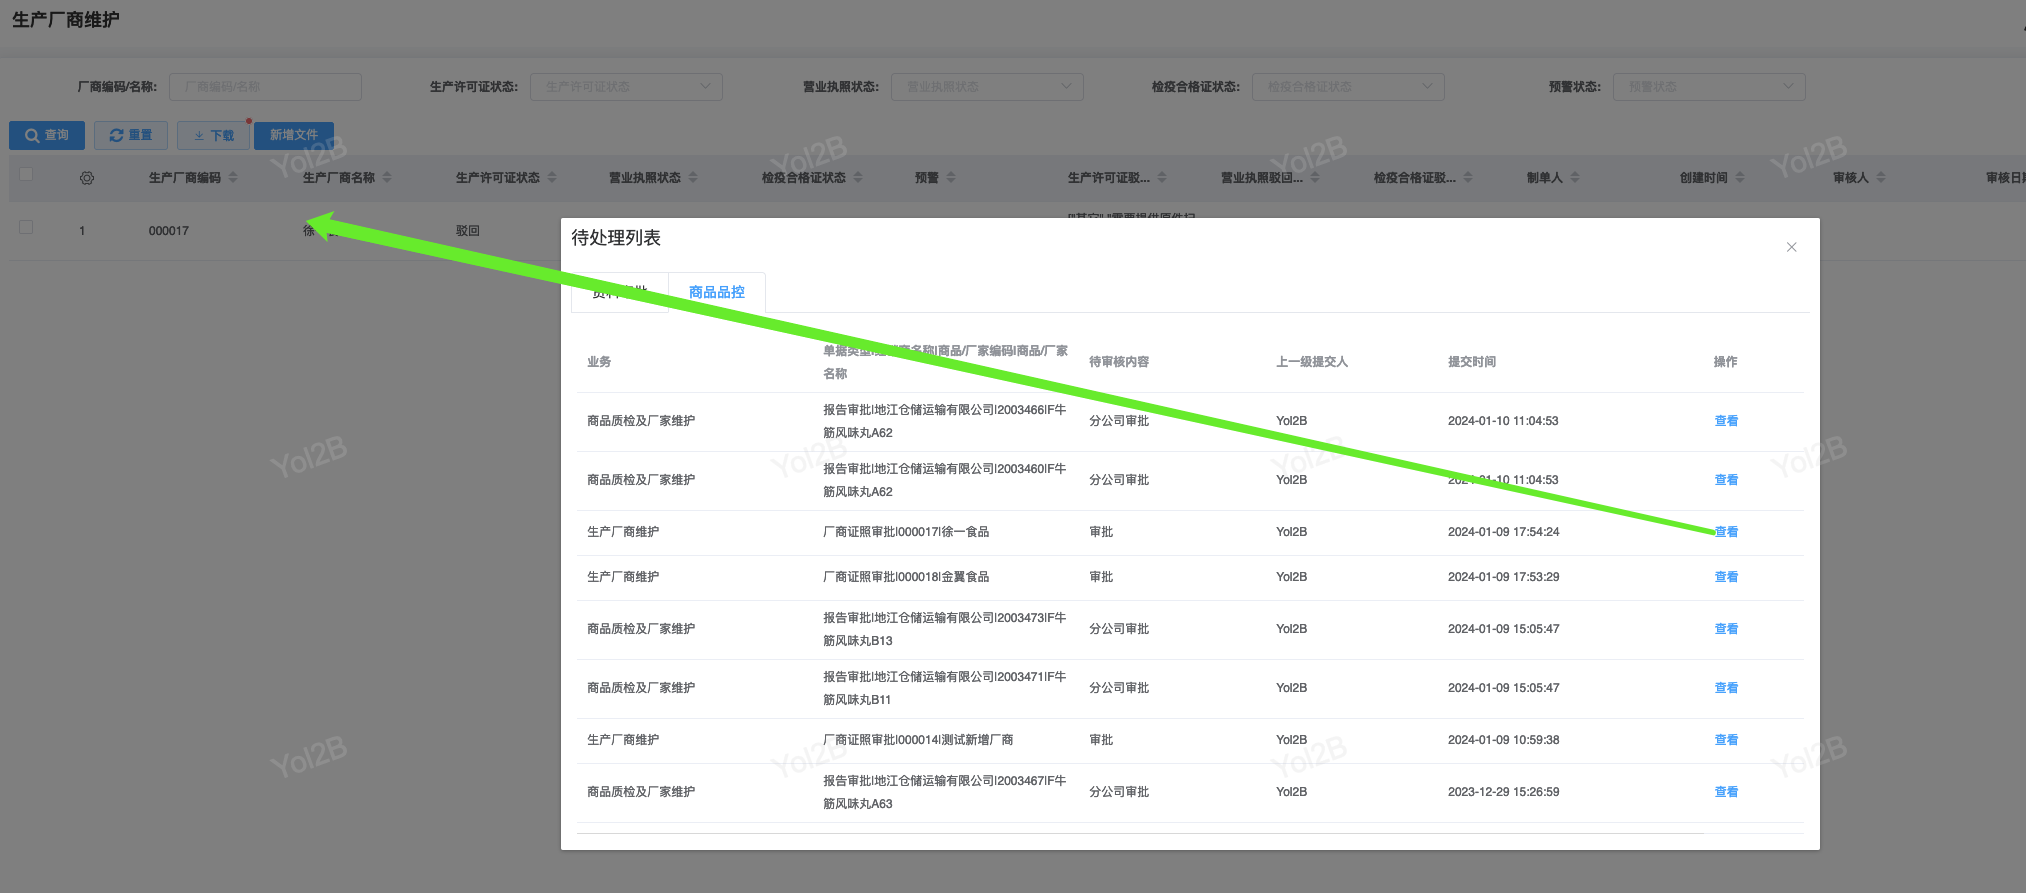
Task: Click the 下载 download button
Action: (213, 135)
